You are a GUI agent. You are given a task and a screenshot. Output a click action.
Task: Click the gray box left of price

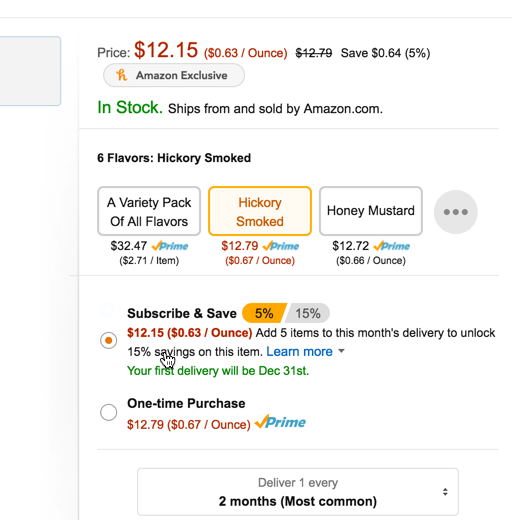tap(30, 71)
